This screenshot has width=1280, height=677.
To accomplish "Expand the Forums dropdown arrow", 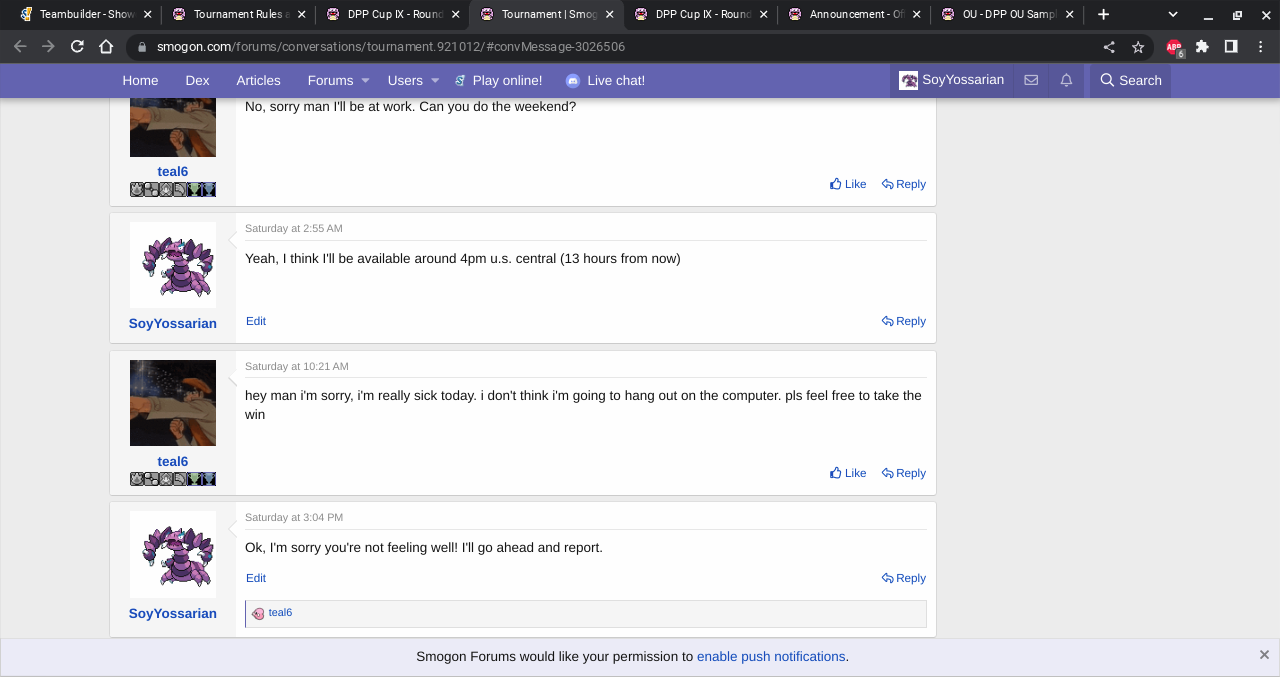I will pos(365,80).
